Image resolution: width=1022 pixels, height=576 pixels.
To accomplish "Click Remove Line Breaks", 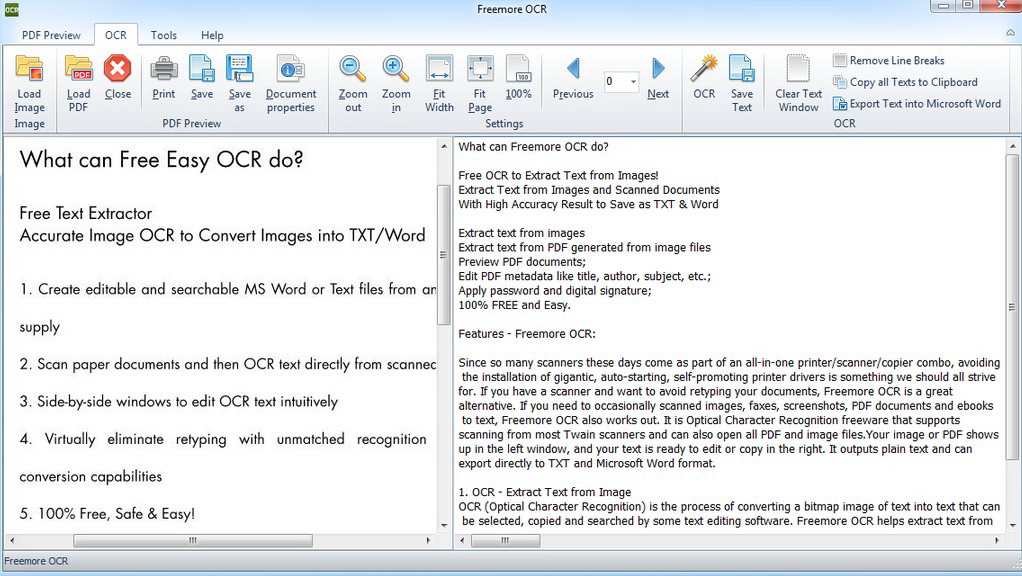I will 889,61.
